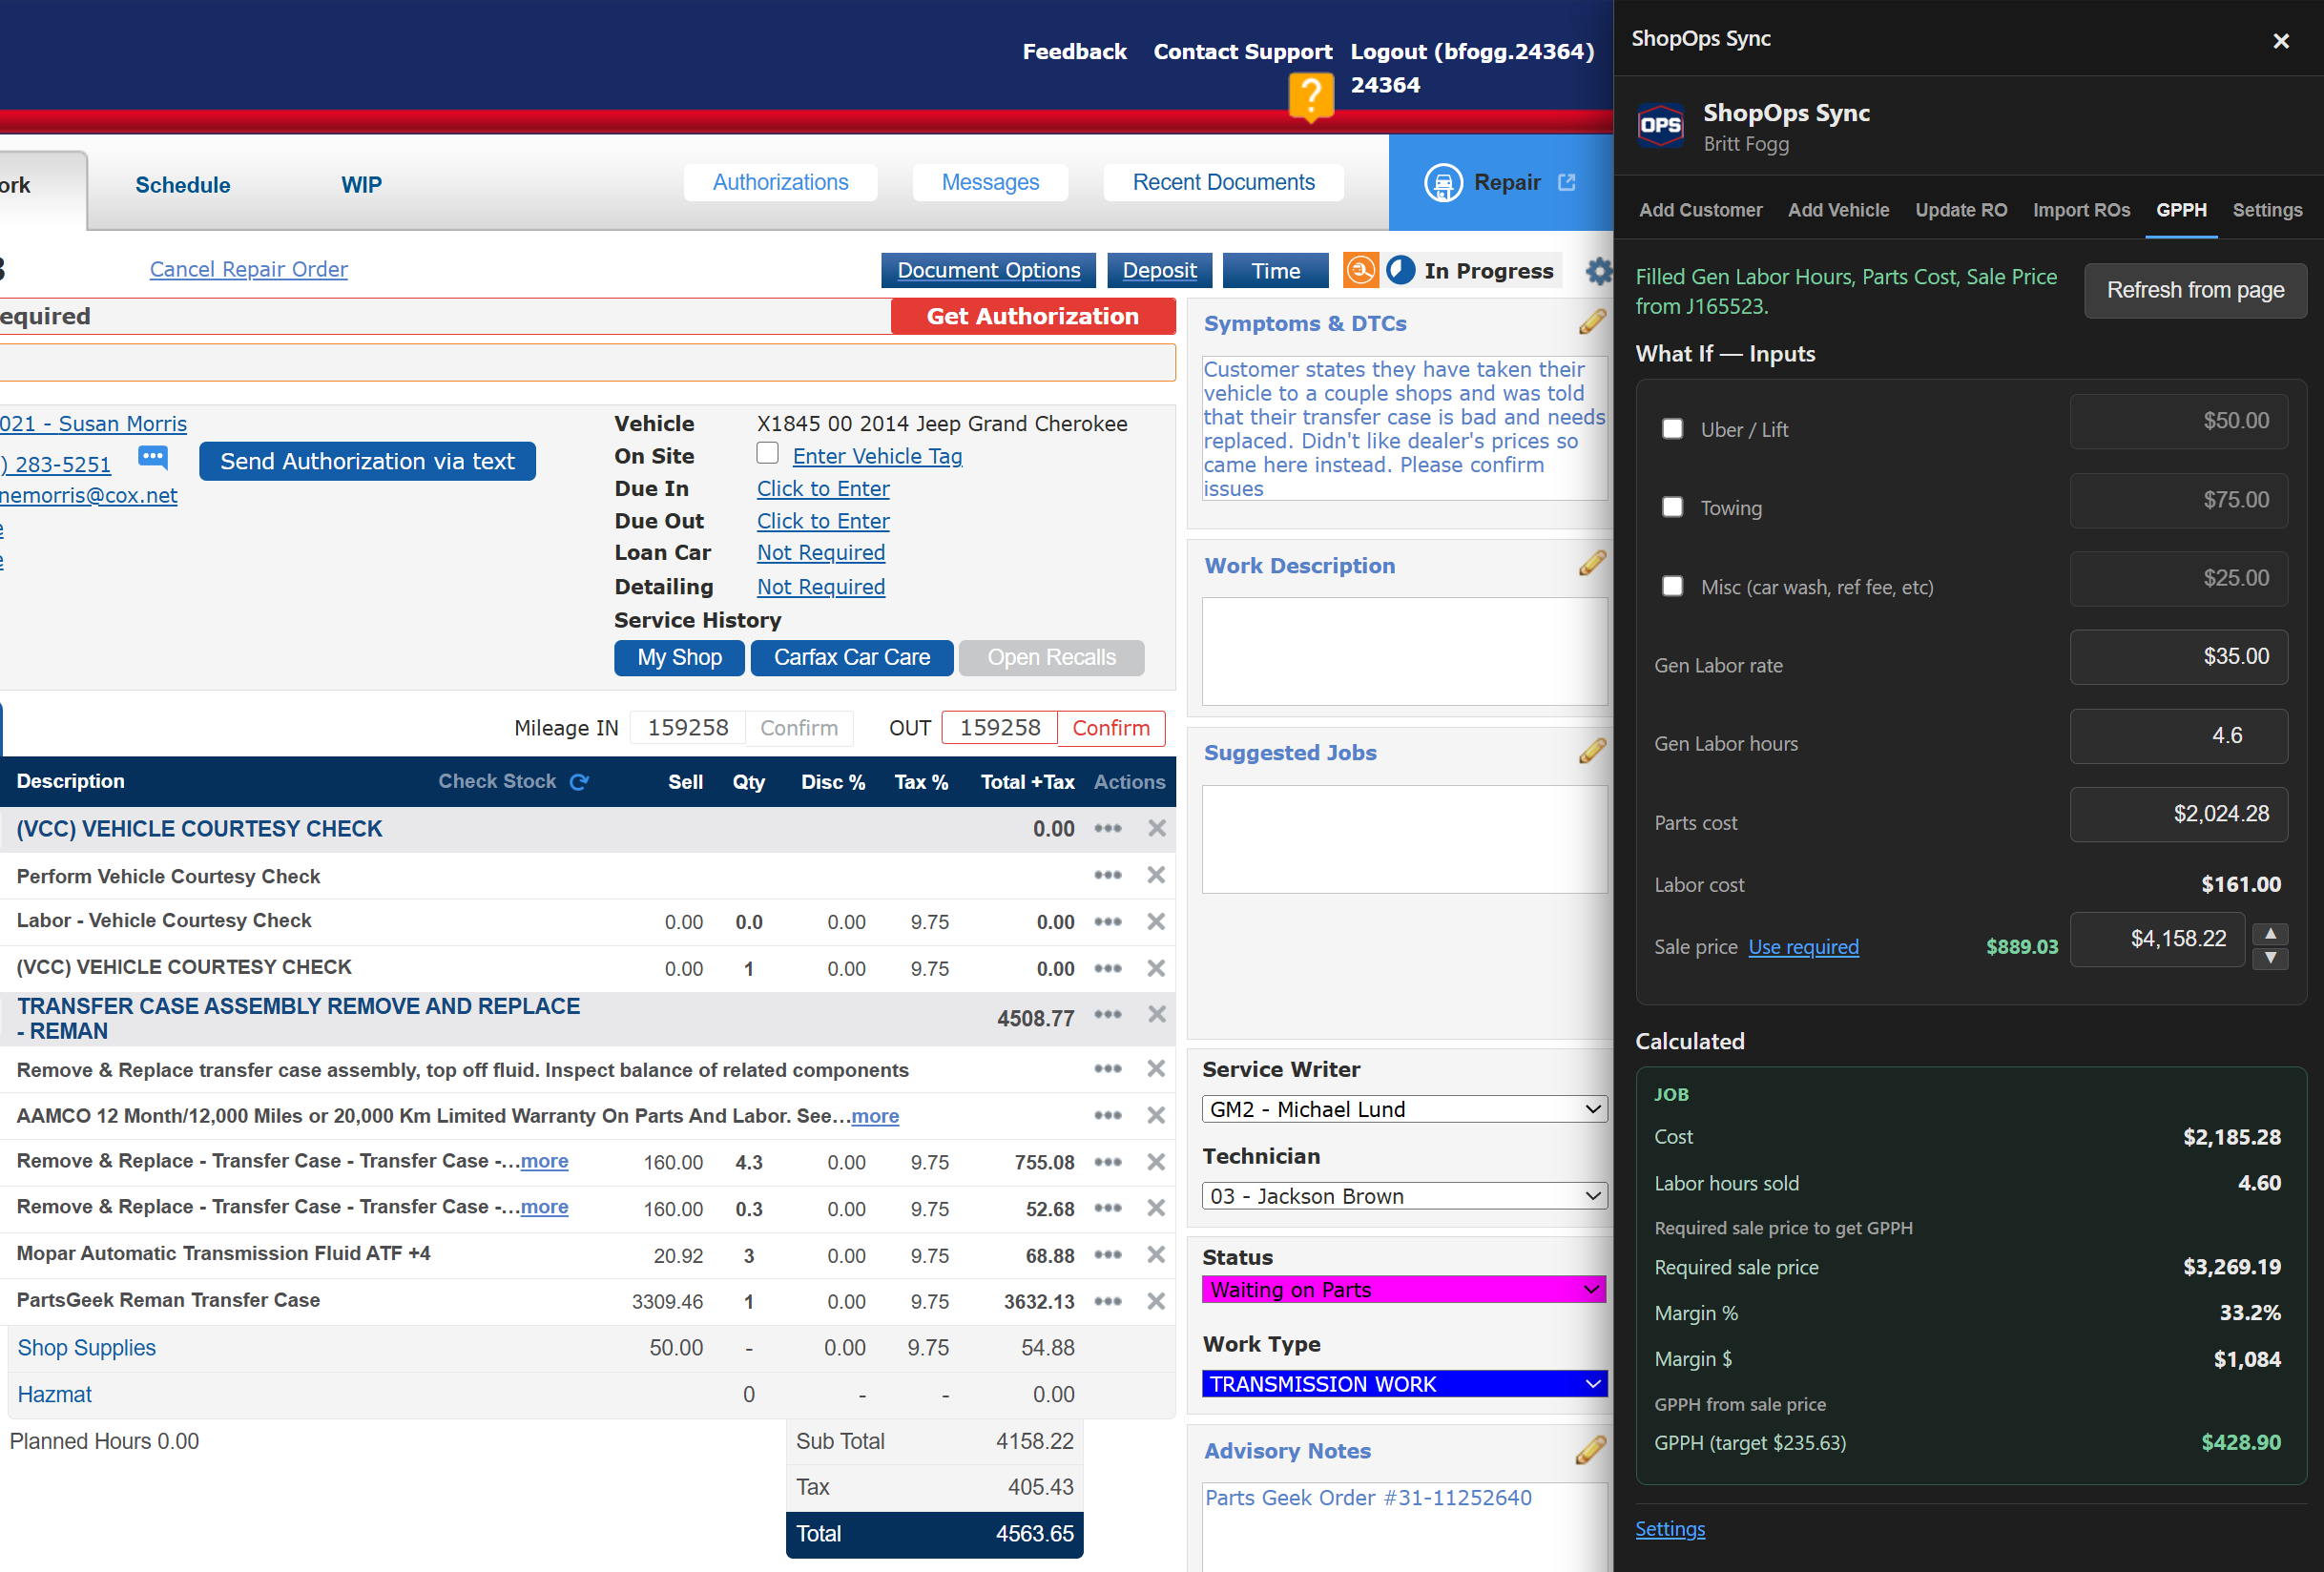This screenshot has width=2324, height=1572.
Task: Open the Work Type dropdown
Action: point(1404,1384)
